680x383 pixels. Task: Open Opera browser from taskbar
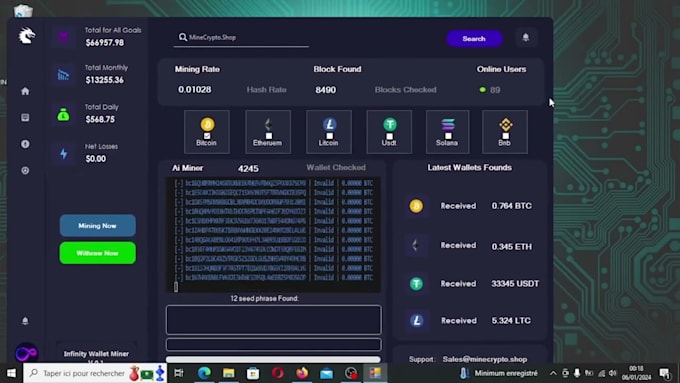[278, 373]
